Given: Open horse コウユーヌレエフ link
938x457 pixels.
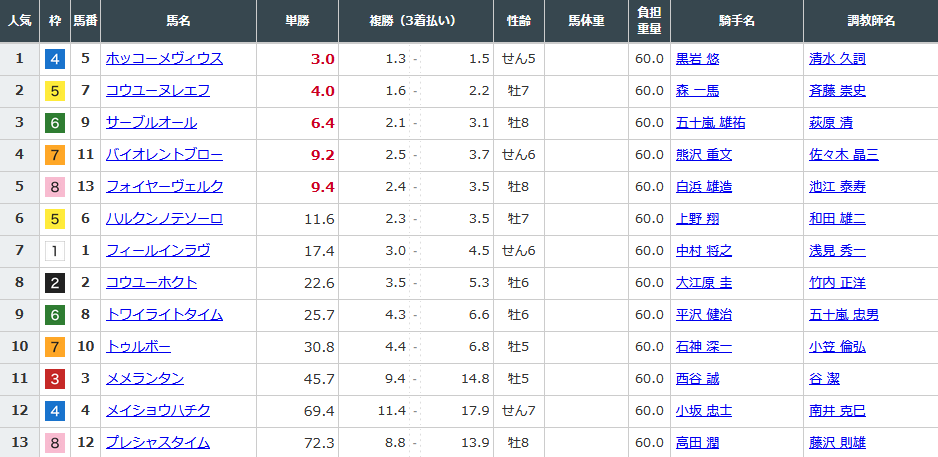Looking at the screenshot, I should tap(158, 91).
